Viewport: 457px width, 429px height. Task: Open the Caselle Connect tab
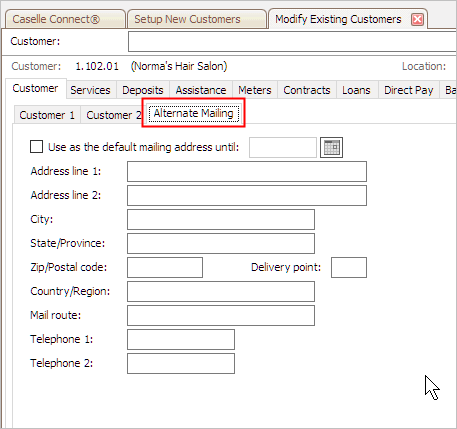click(x=65, y=19)
